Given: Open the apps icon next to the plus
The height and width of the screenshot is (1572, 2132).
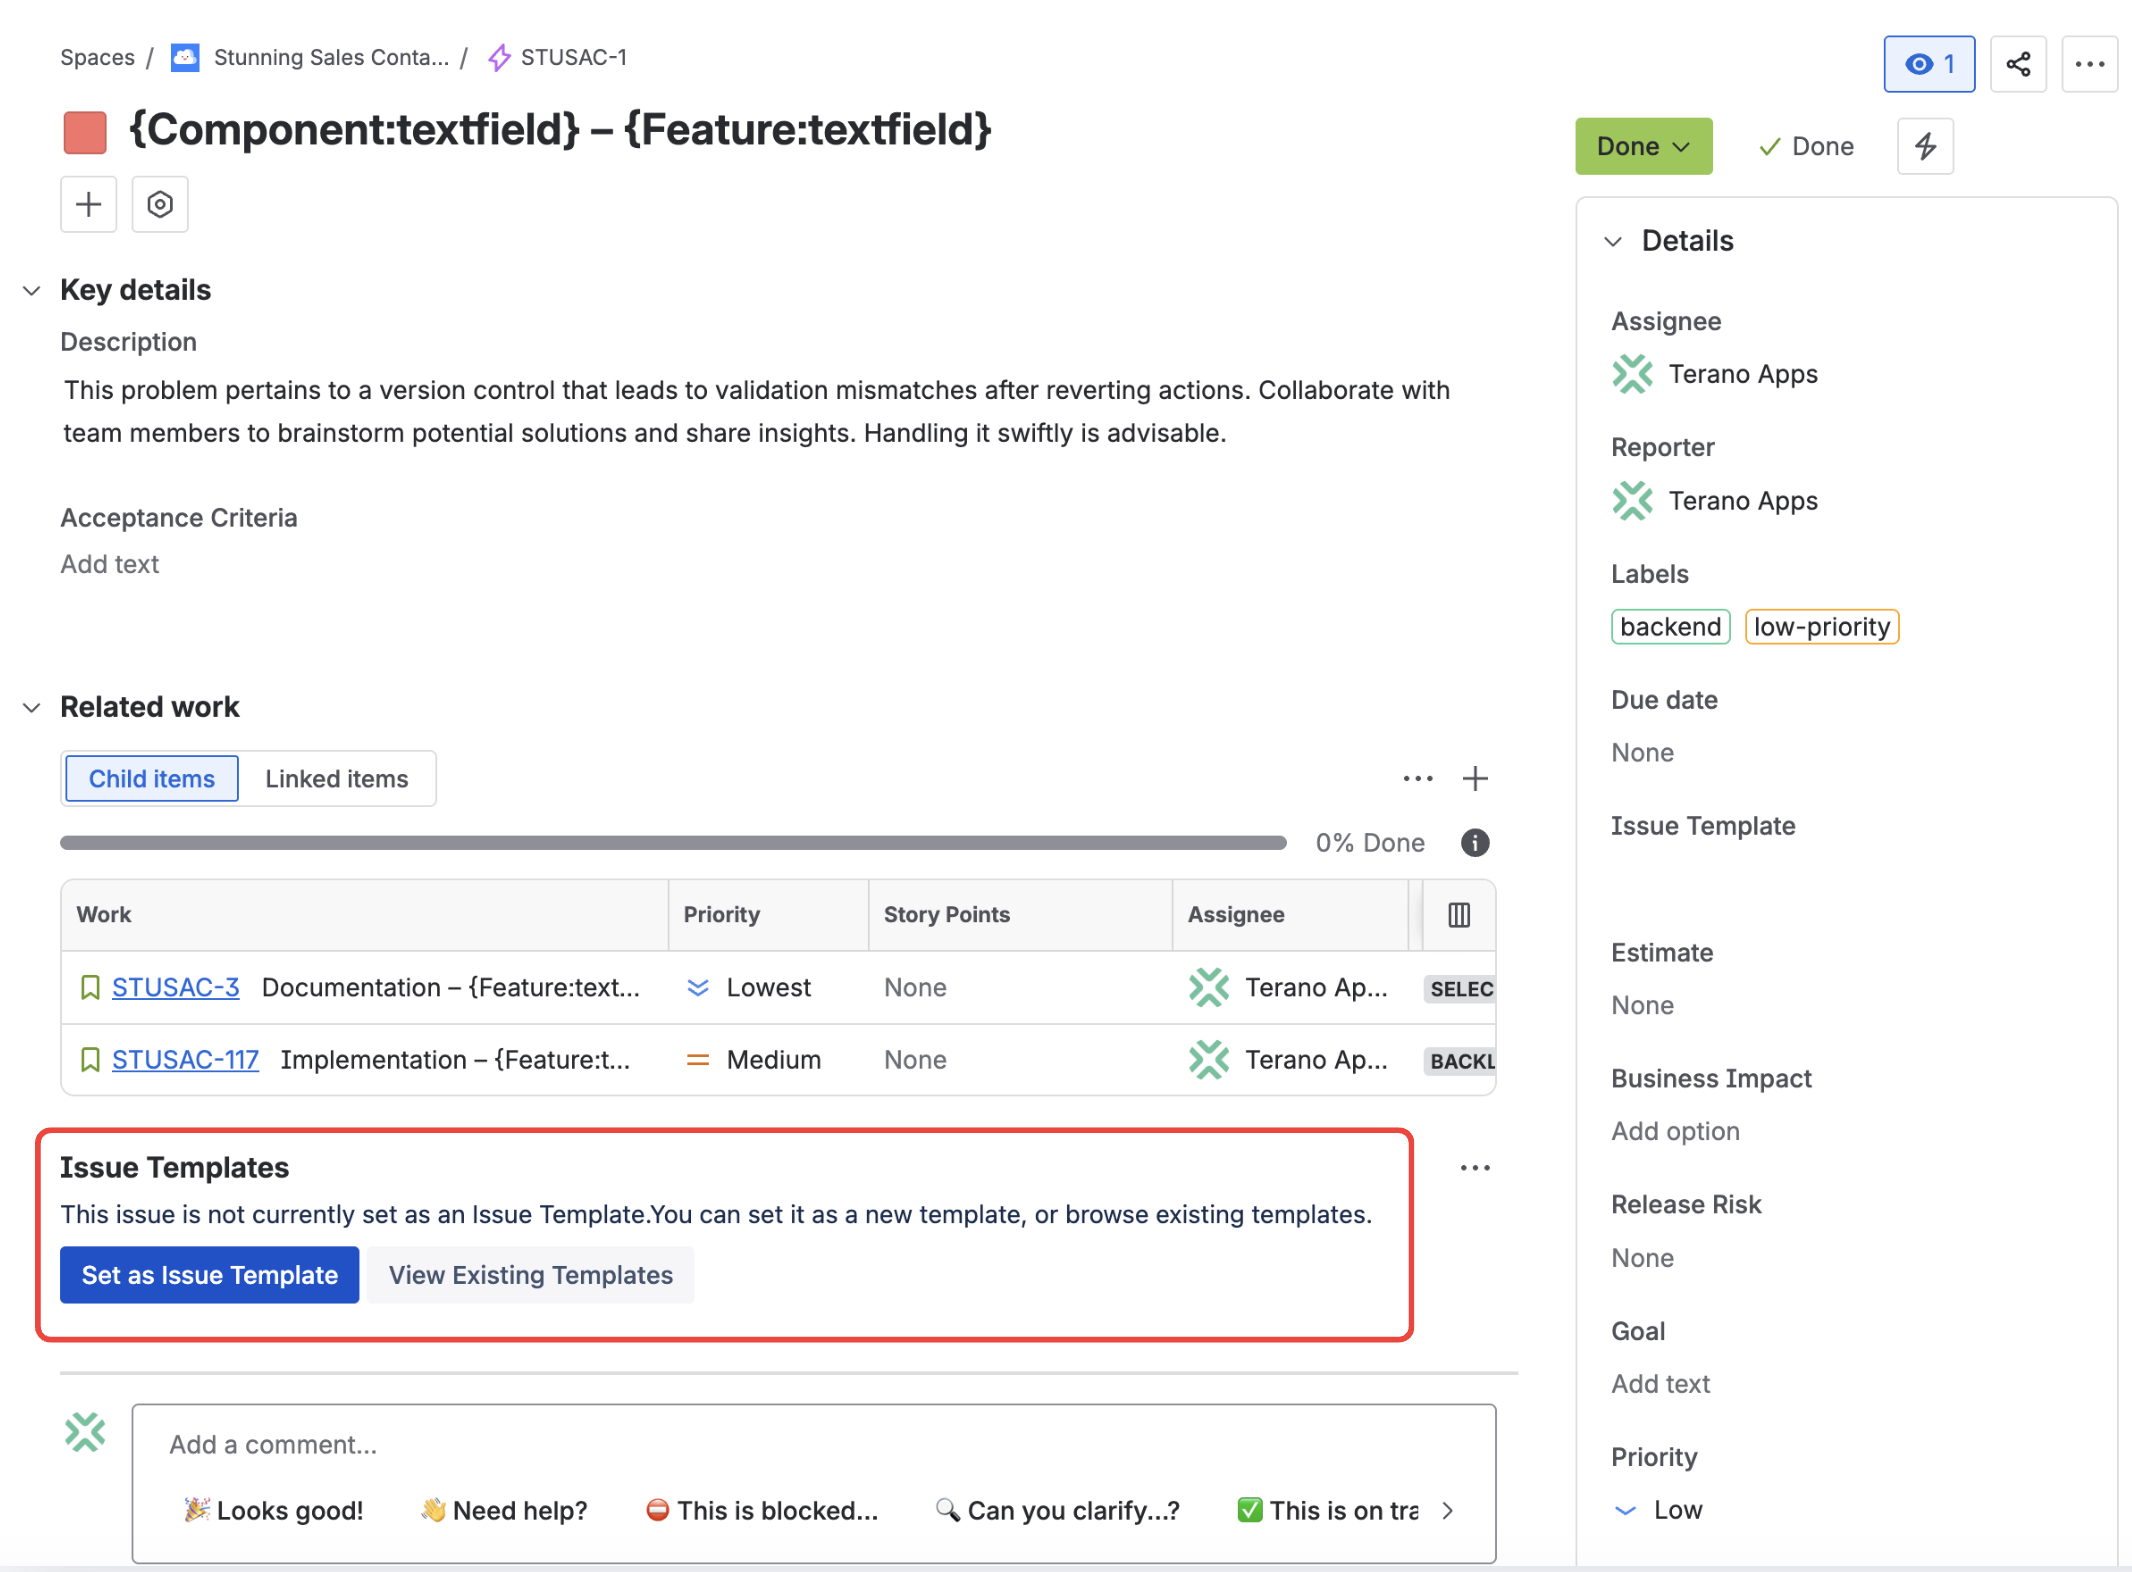Looking at the screenshot, I should coord(160,204).
